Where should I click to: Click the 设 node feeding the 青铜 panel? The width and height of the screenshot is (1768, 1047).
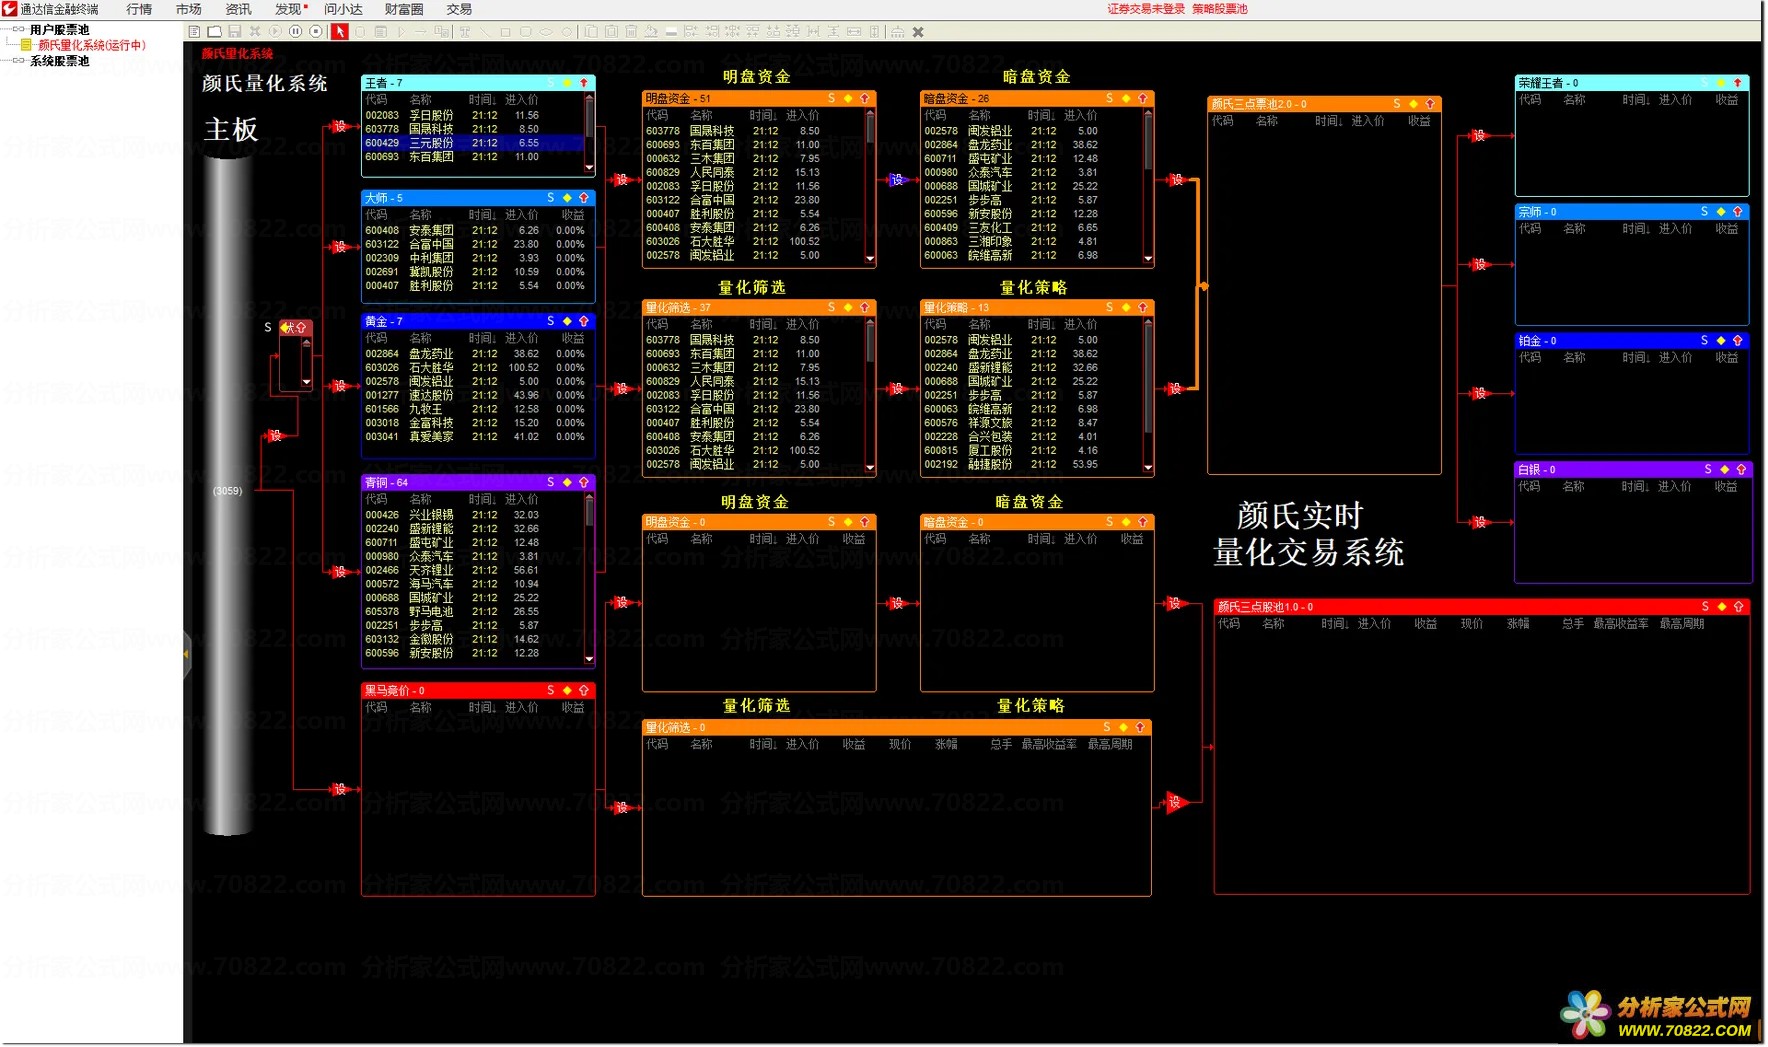pyautogui.click(x=340, y=571)
